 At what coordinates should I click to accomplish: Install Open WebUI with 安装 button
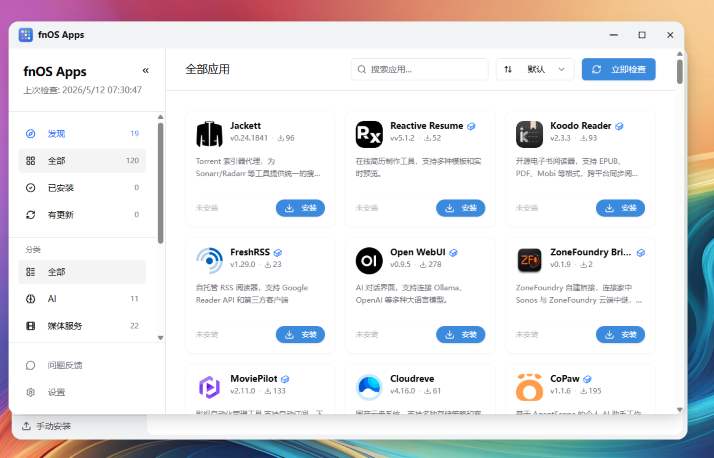pyautogui.click(x=460, y=335)
